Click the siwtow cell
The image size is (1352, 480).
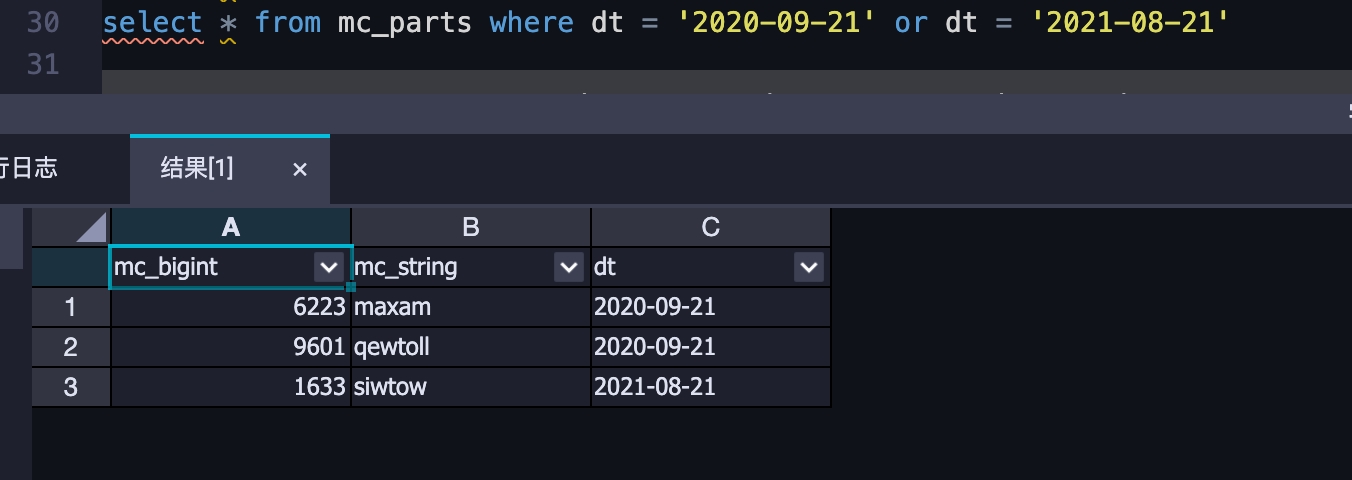(x=471, y=387)
